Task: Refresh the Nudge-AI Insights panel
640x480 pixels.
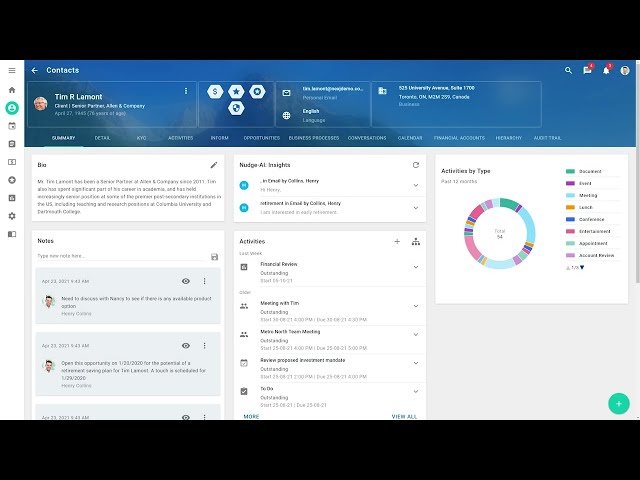Action: click(x=416, y=164)
